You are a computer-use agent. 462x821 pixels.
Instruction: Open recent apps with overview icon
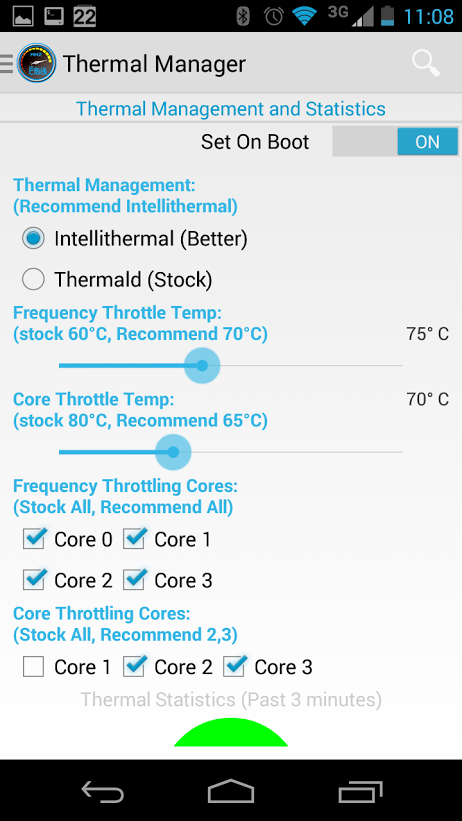360,791
